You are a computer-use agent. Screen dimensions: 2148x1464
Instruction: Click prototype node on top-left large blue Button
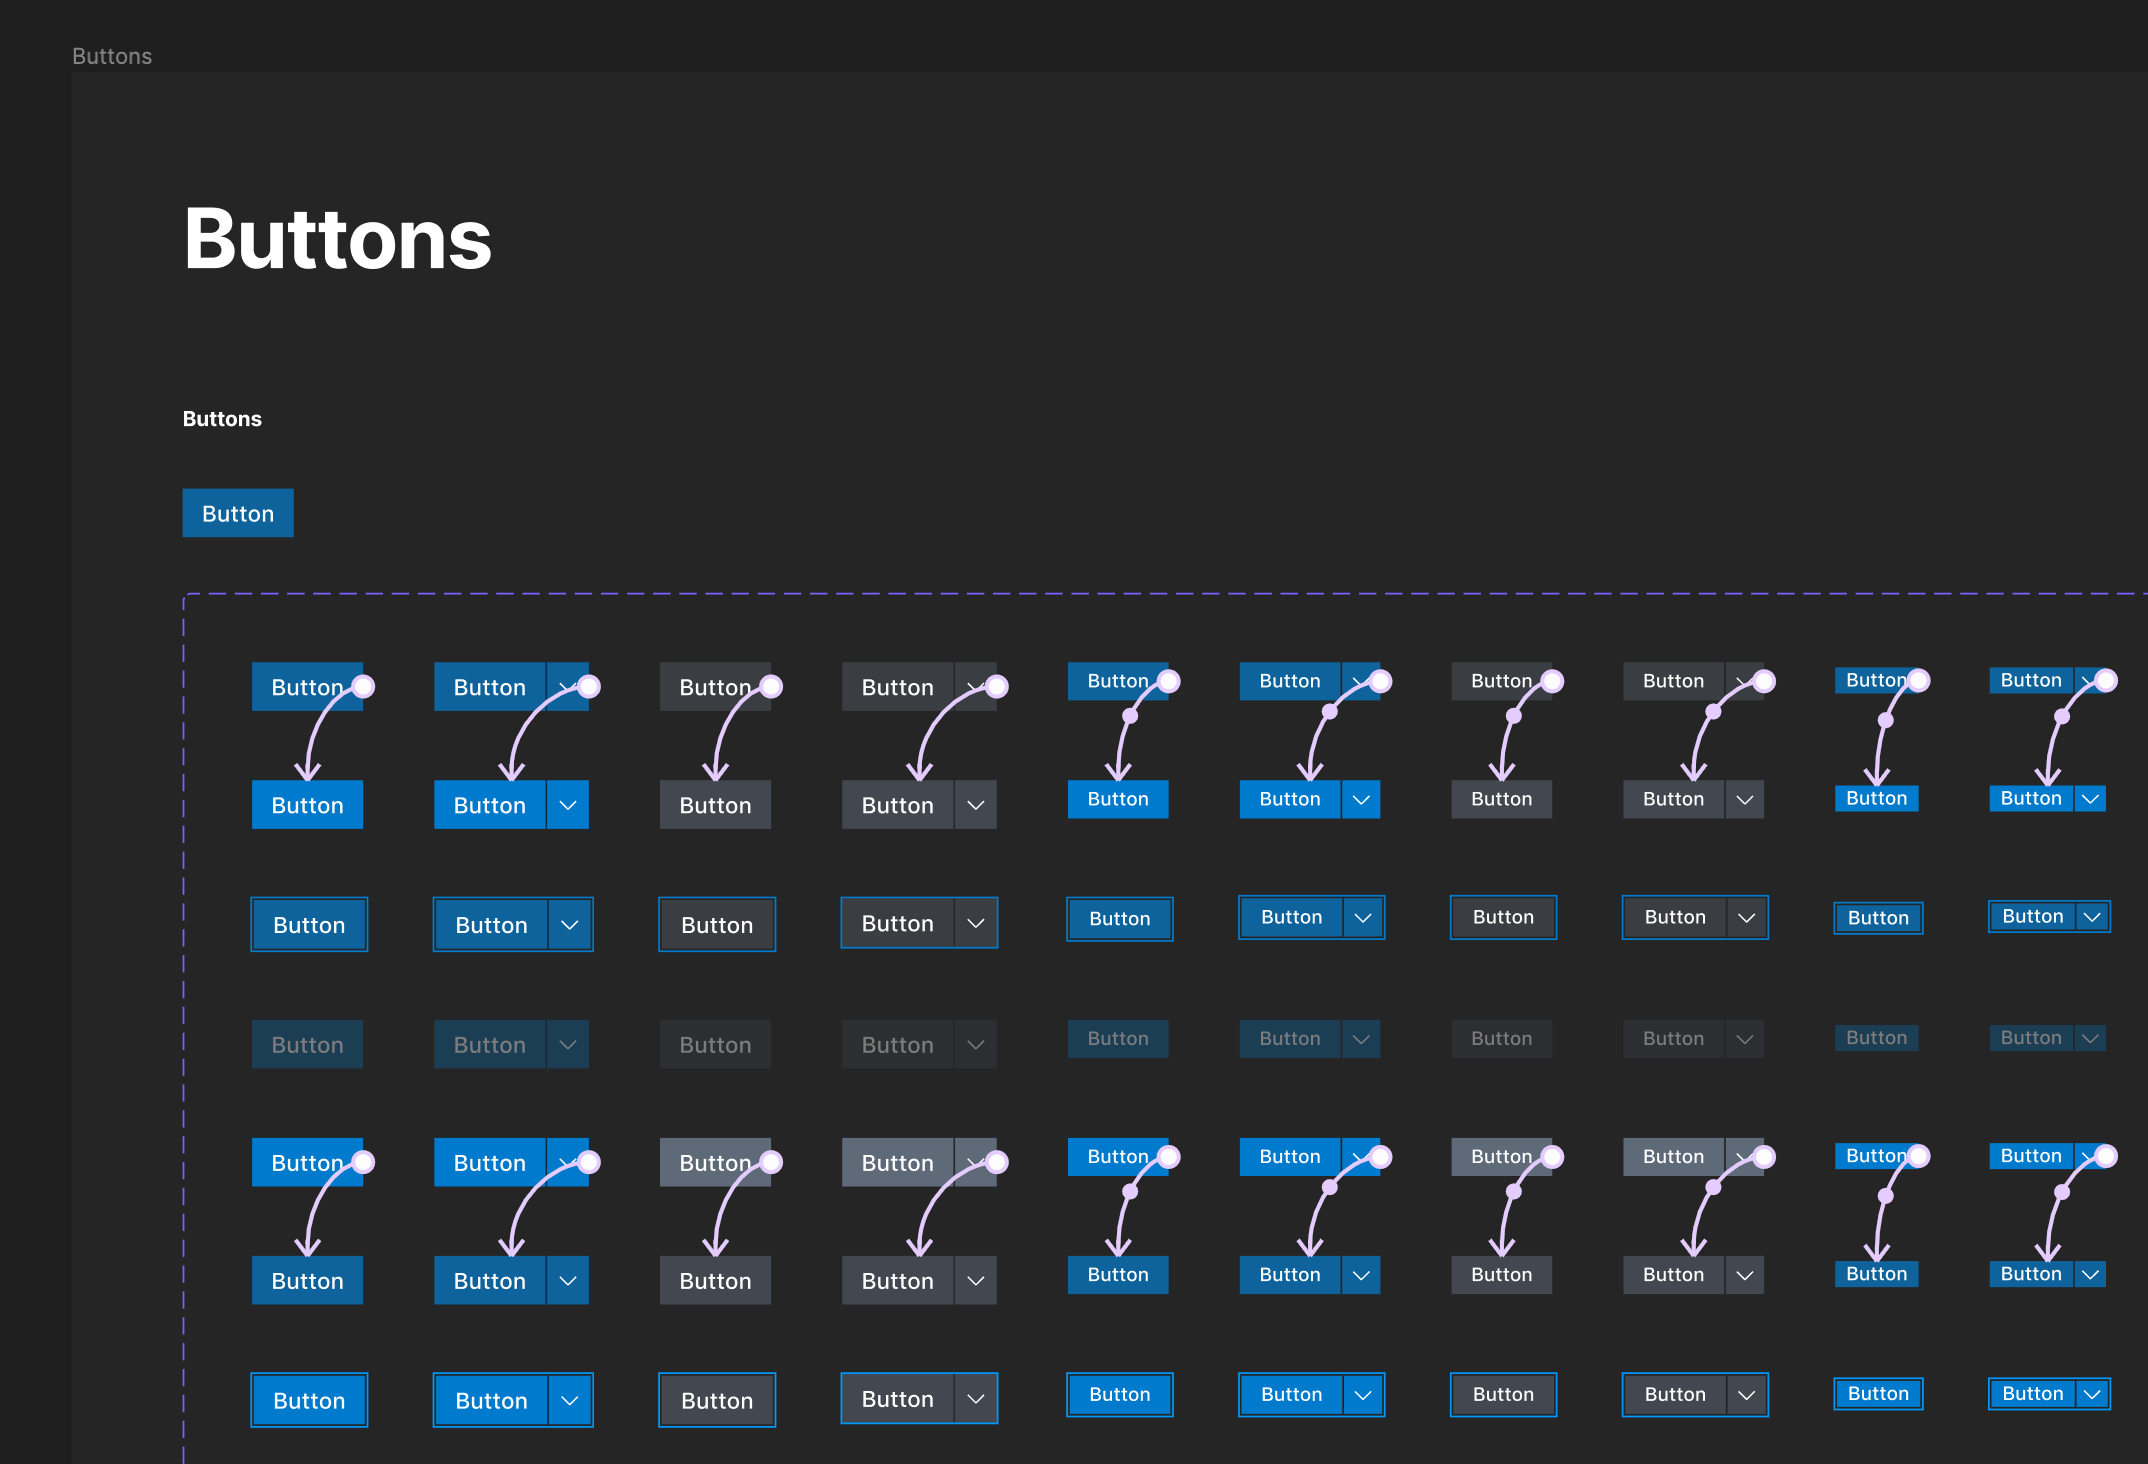tap(364, 687)
